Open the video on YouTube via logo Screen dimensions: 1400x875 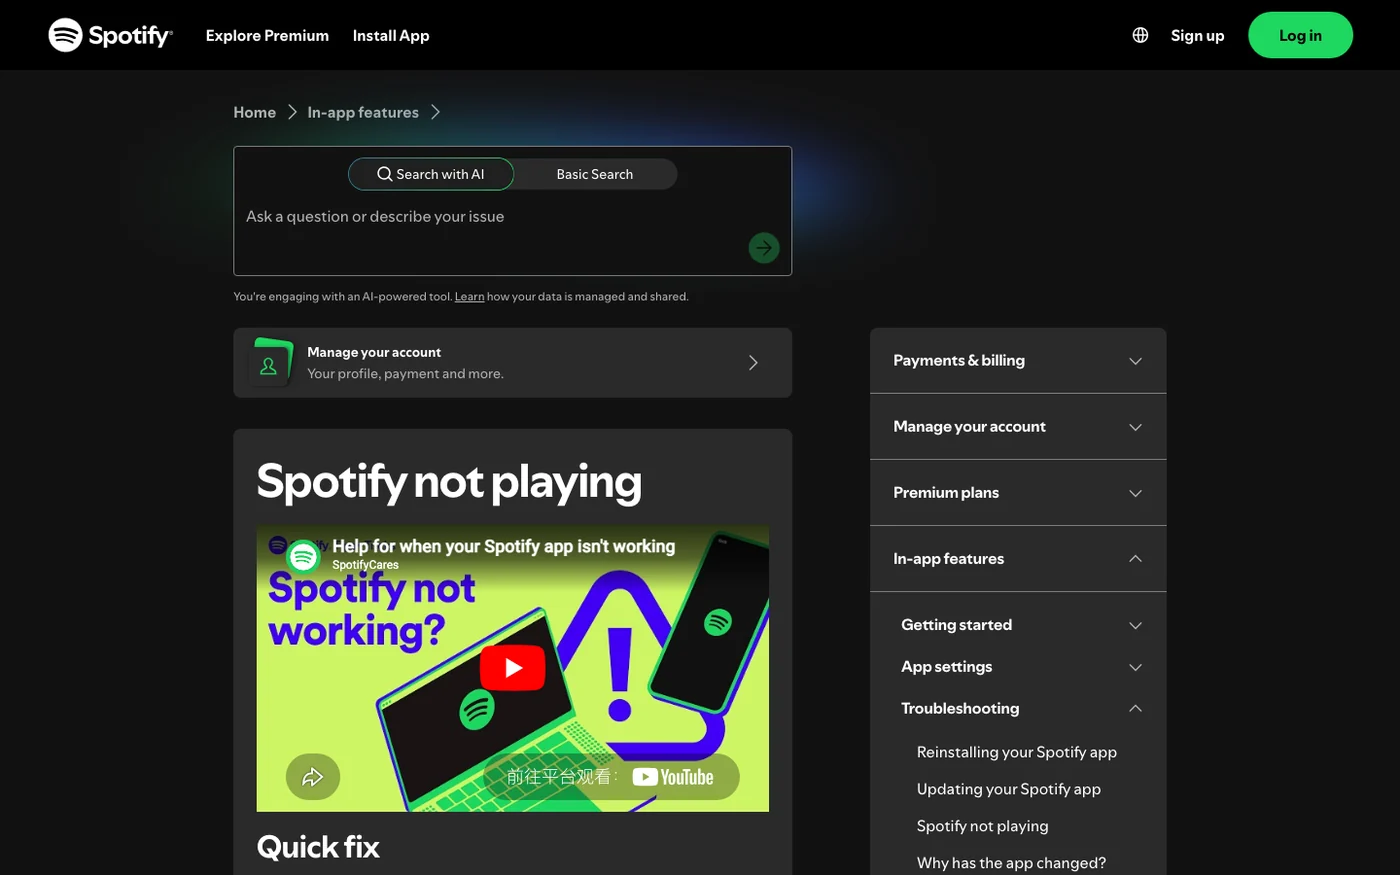pyautogui.click(x=673, y=777)
